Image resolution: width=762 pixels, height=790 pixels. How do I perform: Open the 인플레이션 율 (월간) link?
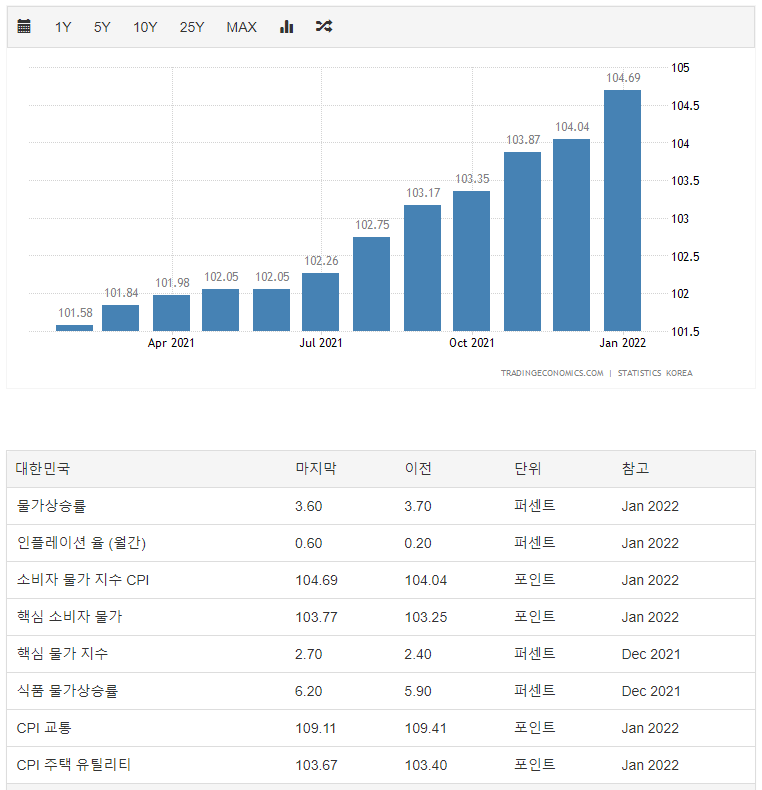(81, 543)
